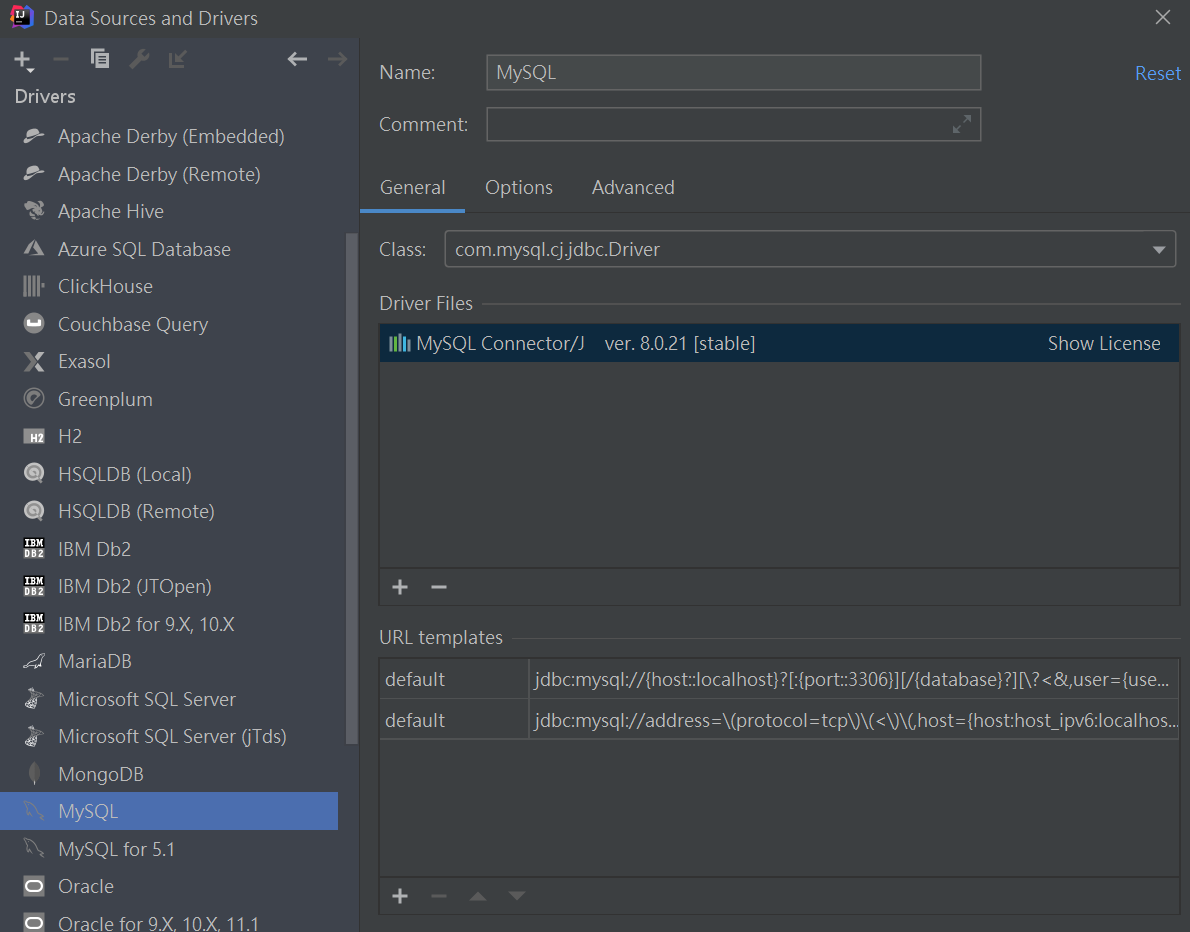
Task: Remove selected driver file with minus
Action: tap(439, 587)
